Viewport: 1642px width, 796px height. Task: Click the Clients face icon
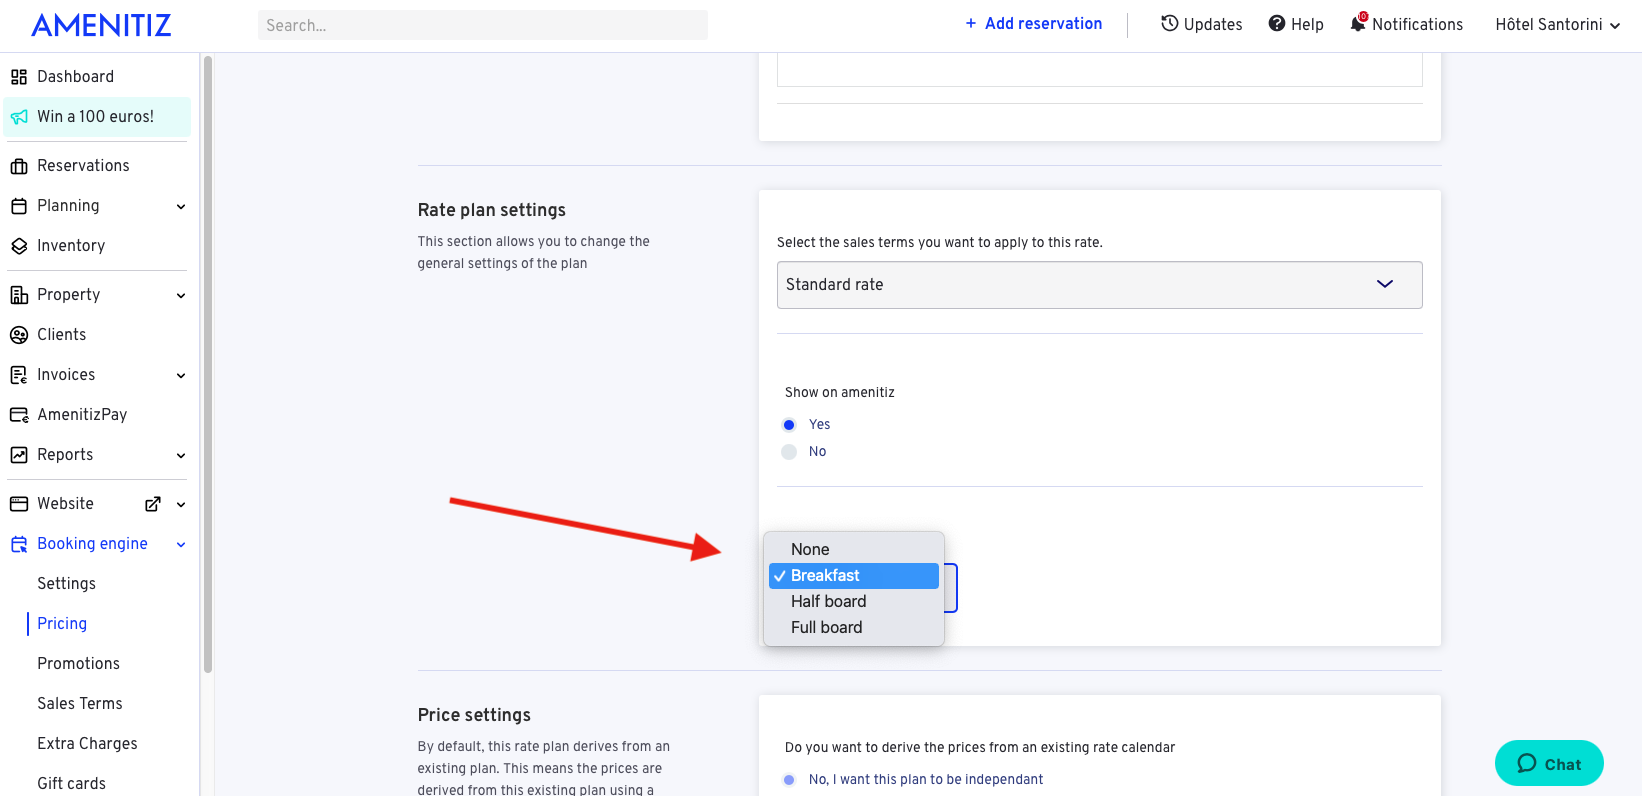click(19, 335)
